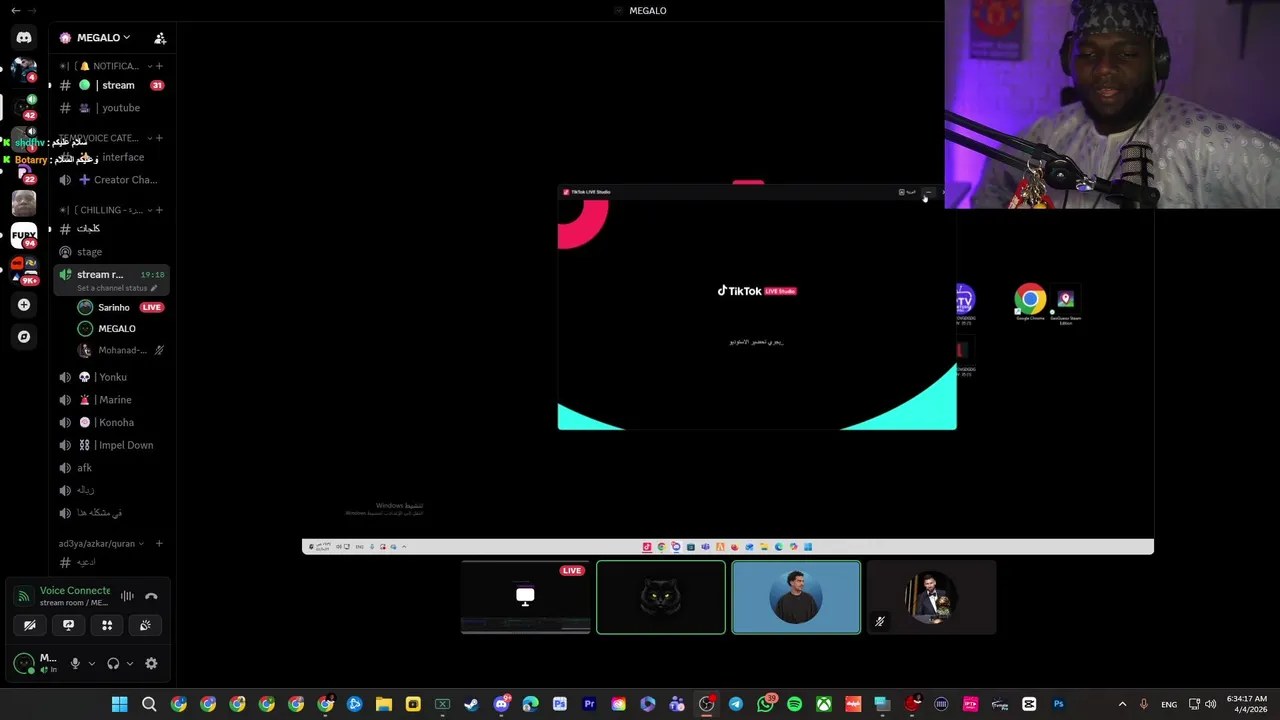The image size is (1280, 720).
Task: Select the stream r... voice channel
Action: click(100, 274)
